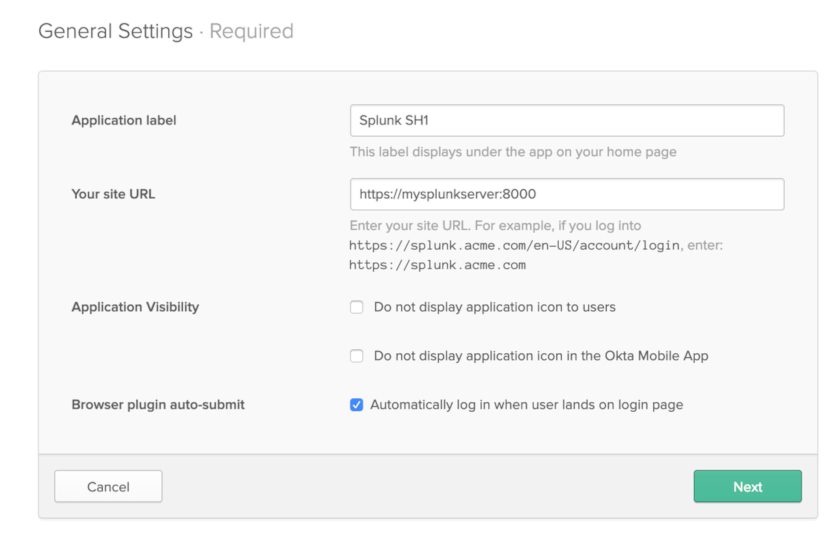Viewport: 840px width, 535px height.
Task: Click the Cancel button
Action: [108, 487]
